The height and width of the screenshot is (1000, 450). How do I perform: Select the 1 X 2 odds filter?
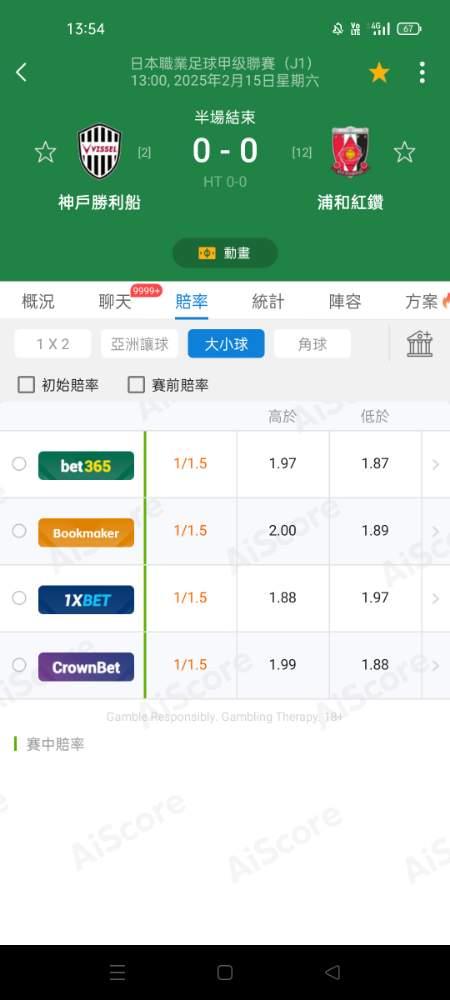pos(53,344)
